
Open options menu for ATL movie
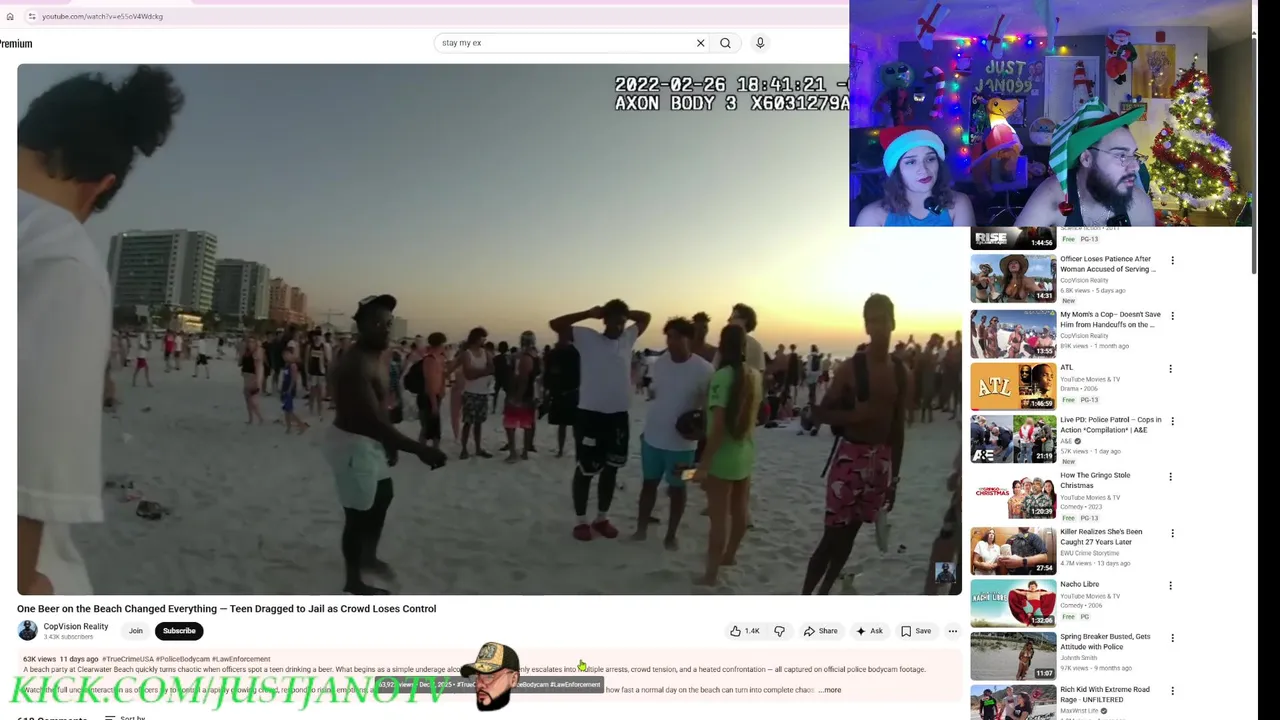tap(1170, 369)
